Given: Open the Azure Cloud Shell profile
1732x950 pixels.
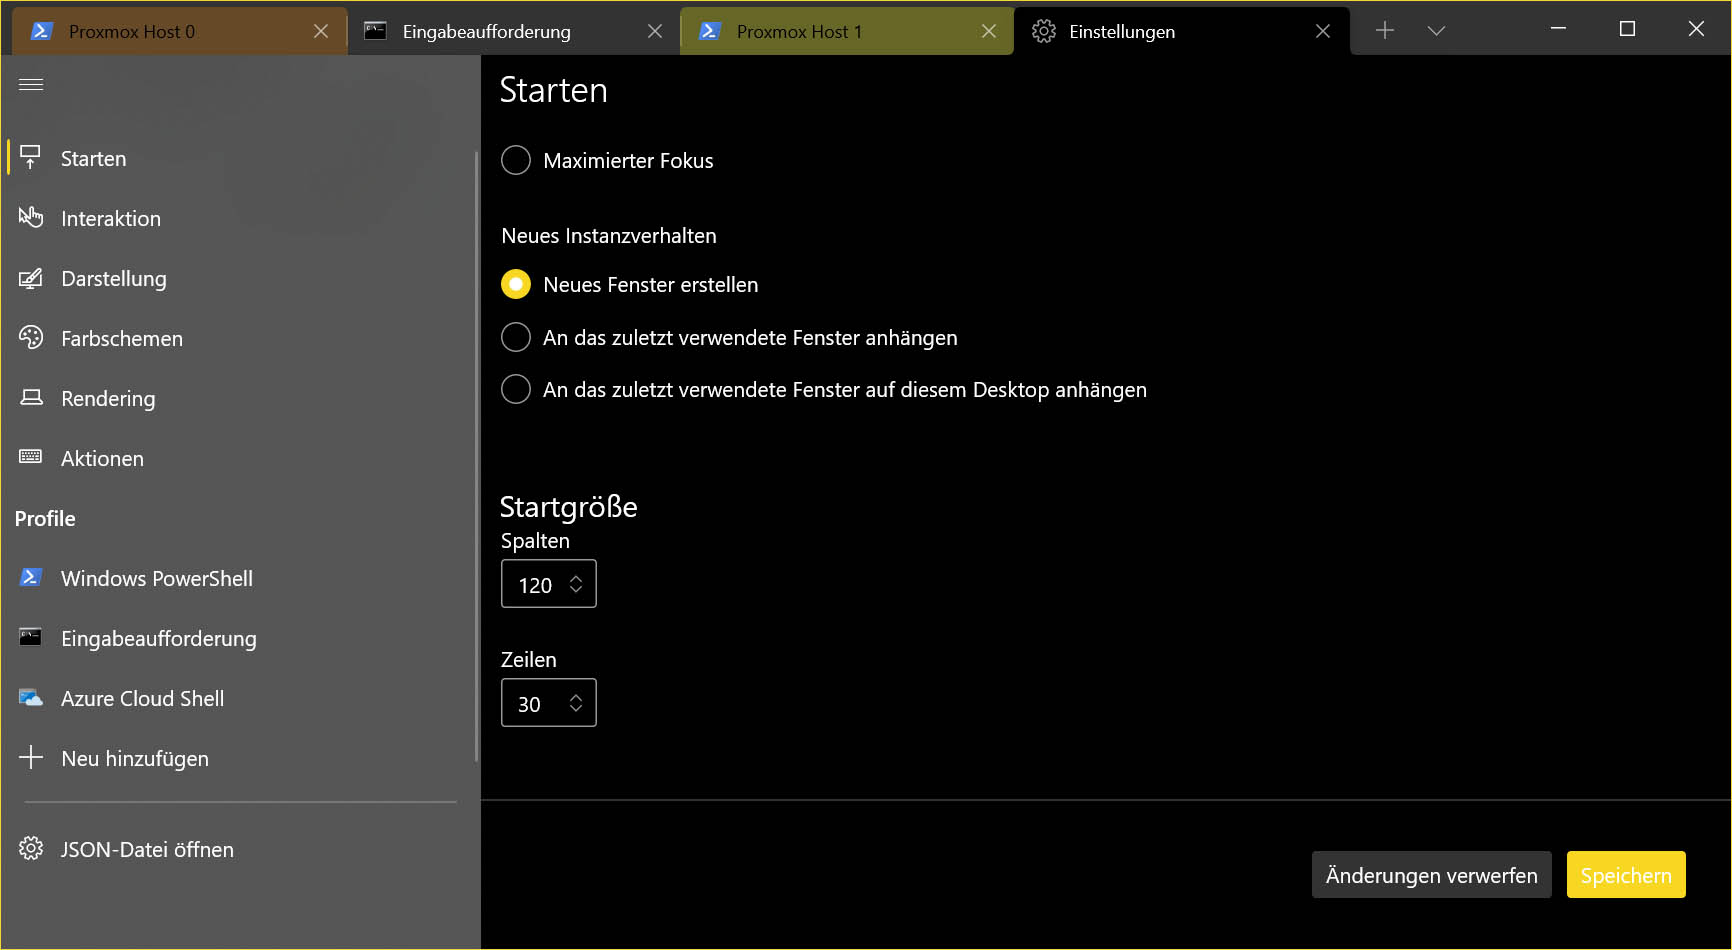Looking at the screenshot, I should click(143, 698).
